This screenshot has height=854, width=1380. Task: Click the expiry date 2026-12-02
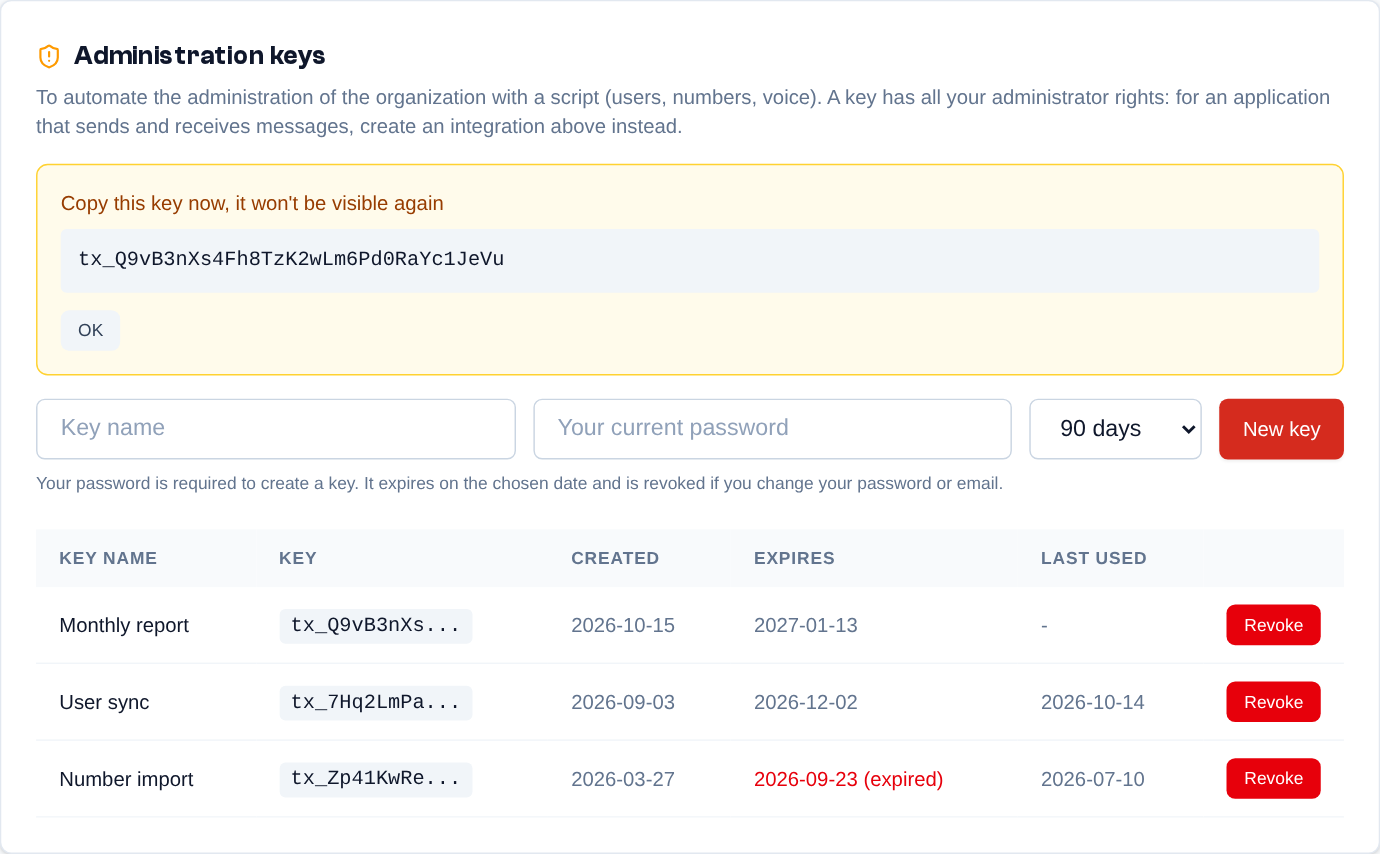806,703
